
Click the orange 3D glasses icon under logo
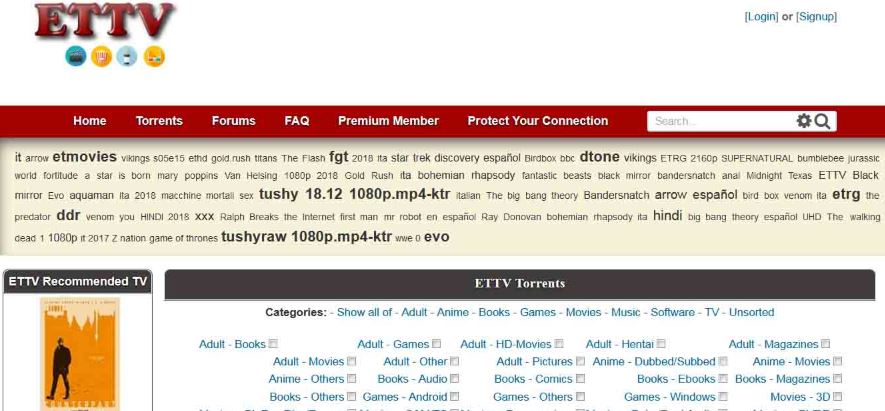154,56
